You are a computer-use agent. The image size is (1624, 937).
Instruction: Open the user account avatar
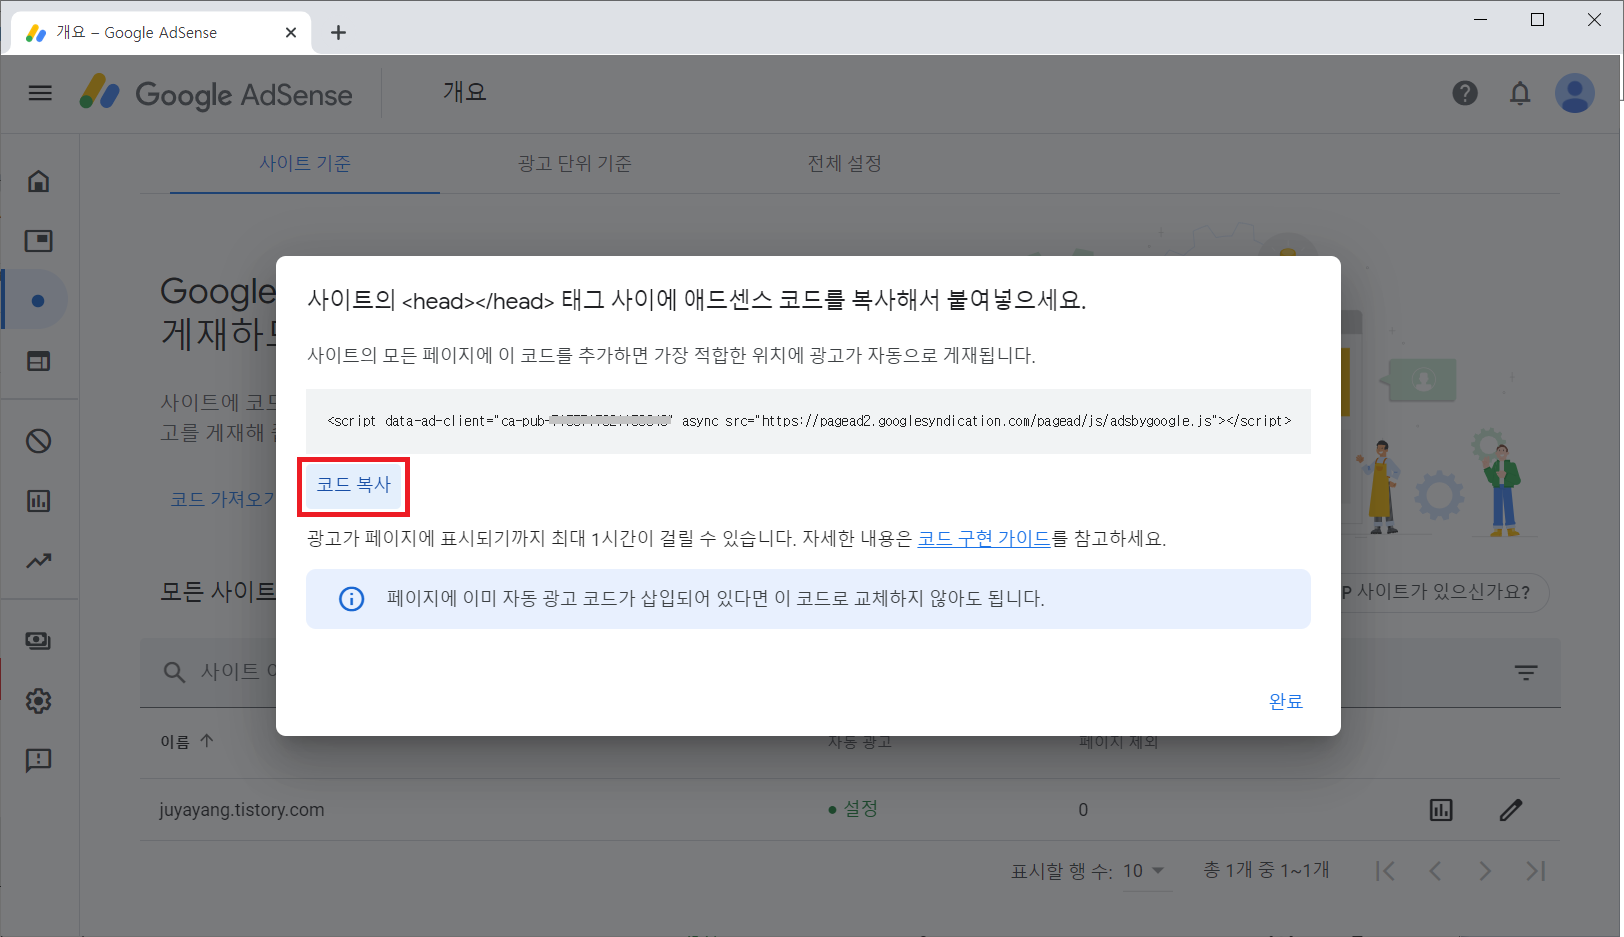point(1574,93)
